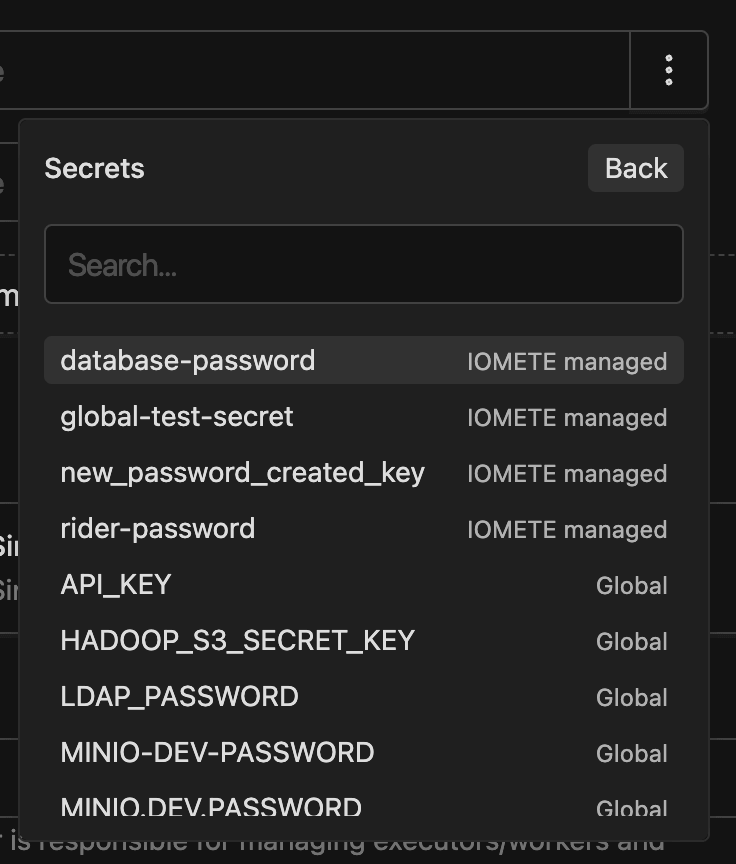Click the Secrets panel heading

coord(94,168)
